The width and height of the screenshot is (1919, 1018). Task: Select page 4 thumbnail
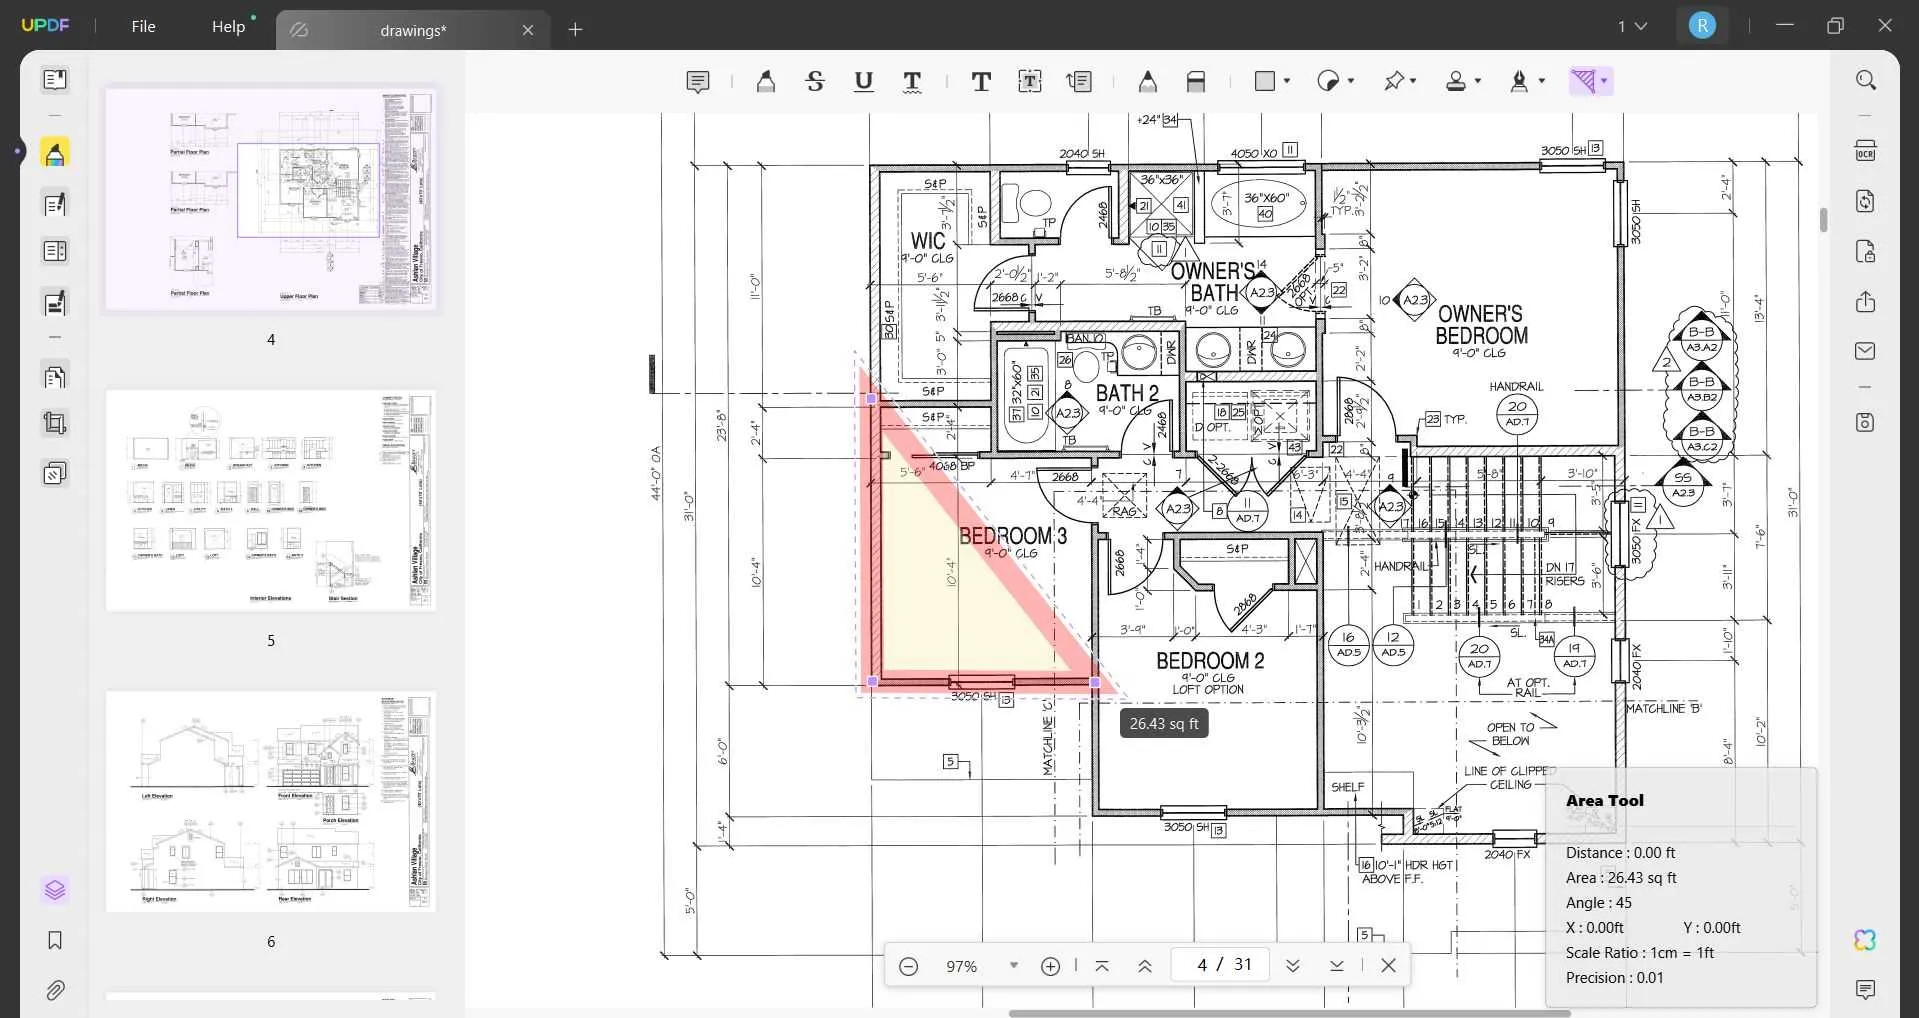pos(270,199)
